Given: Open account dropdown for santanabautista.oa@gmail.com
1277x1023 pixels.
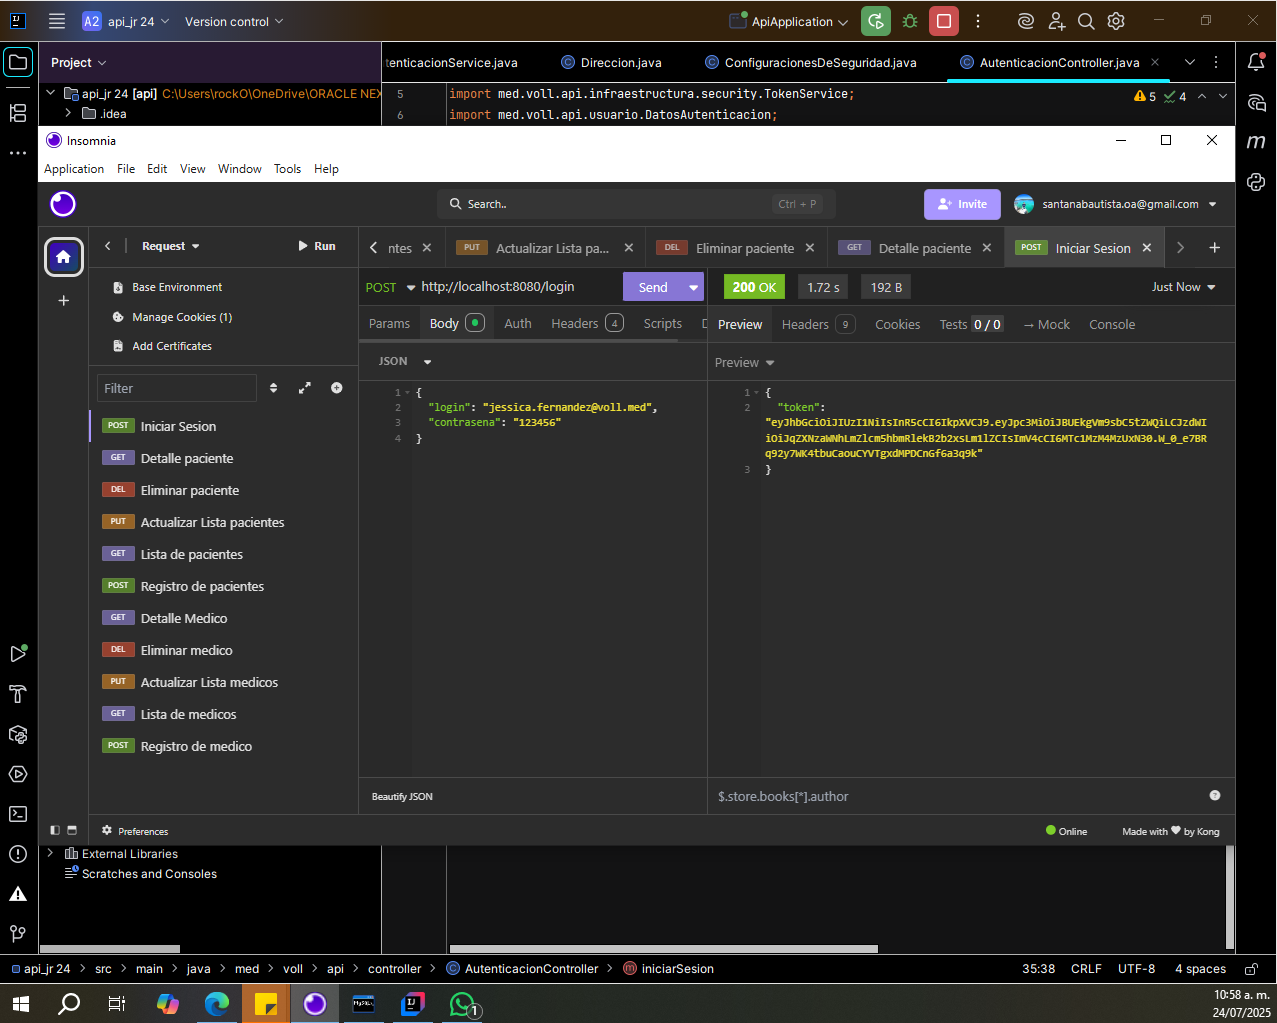Looking at the screenshot, I should point(1115,204).
